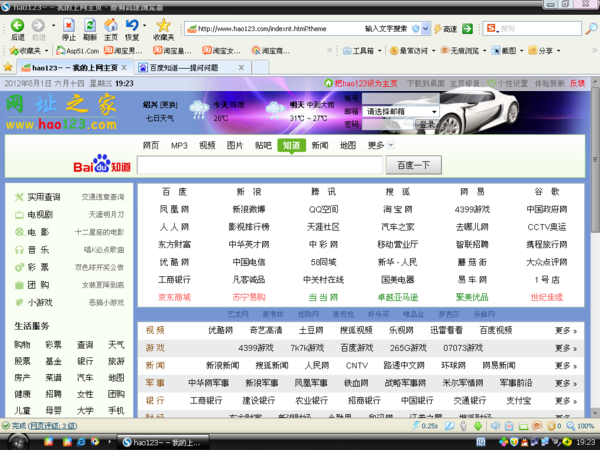Click the grey Forward arrow icon
Screen dimensions: 600x450
point(38,25)
